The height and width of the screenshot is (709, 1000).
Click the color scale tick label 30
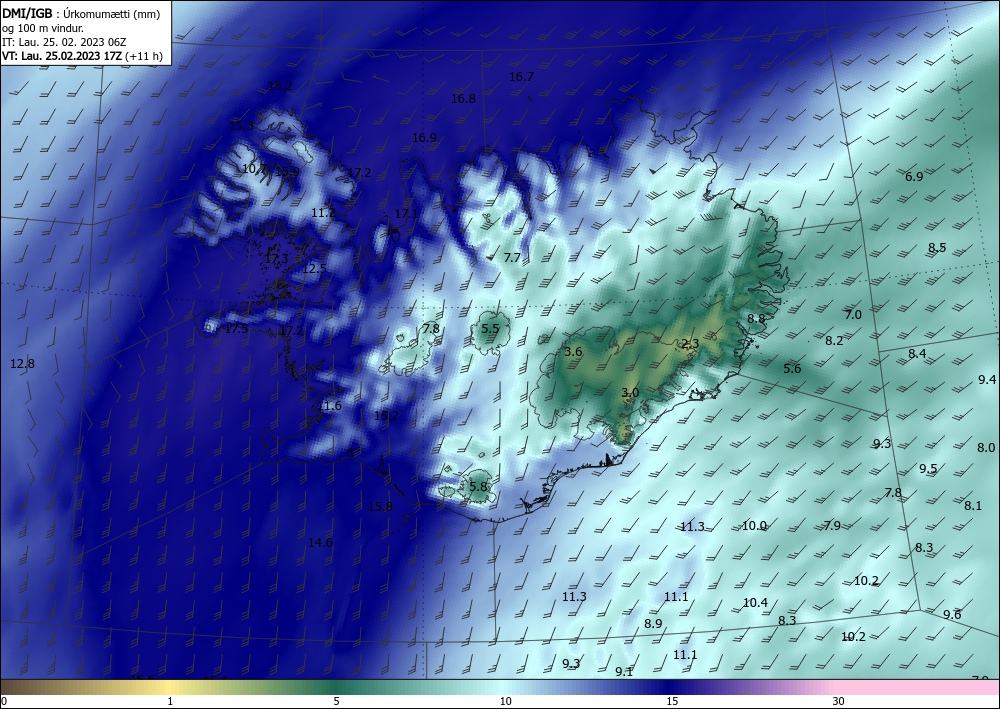click(x=839, y=701)
